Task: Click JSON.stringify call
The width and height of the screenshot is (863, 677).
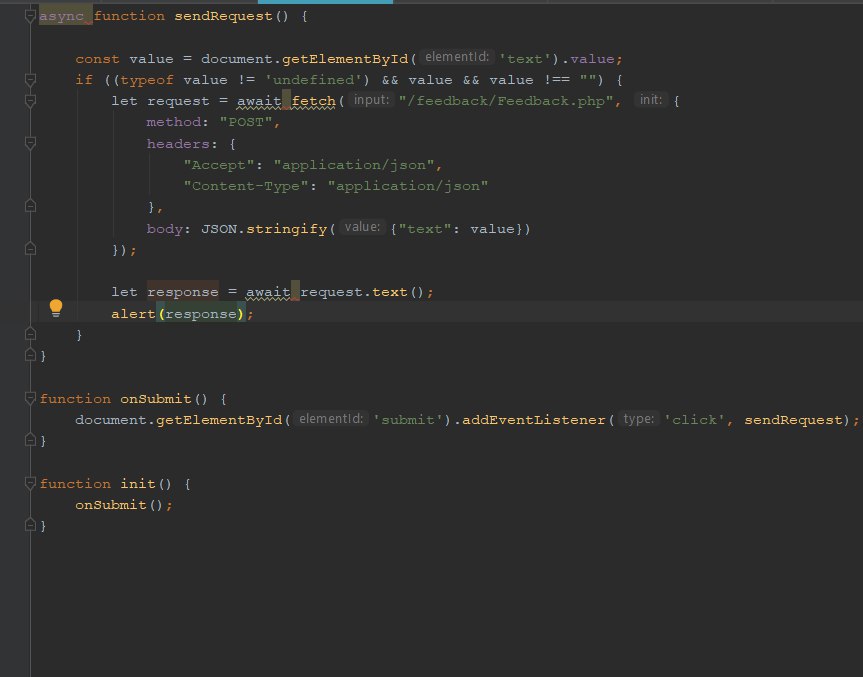Action: (x=264, y=229)
